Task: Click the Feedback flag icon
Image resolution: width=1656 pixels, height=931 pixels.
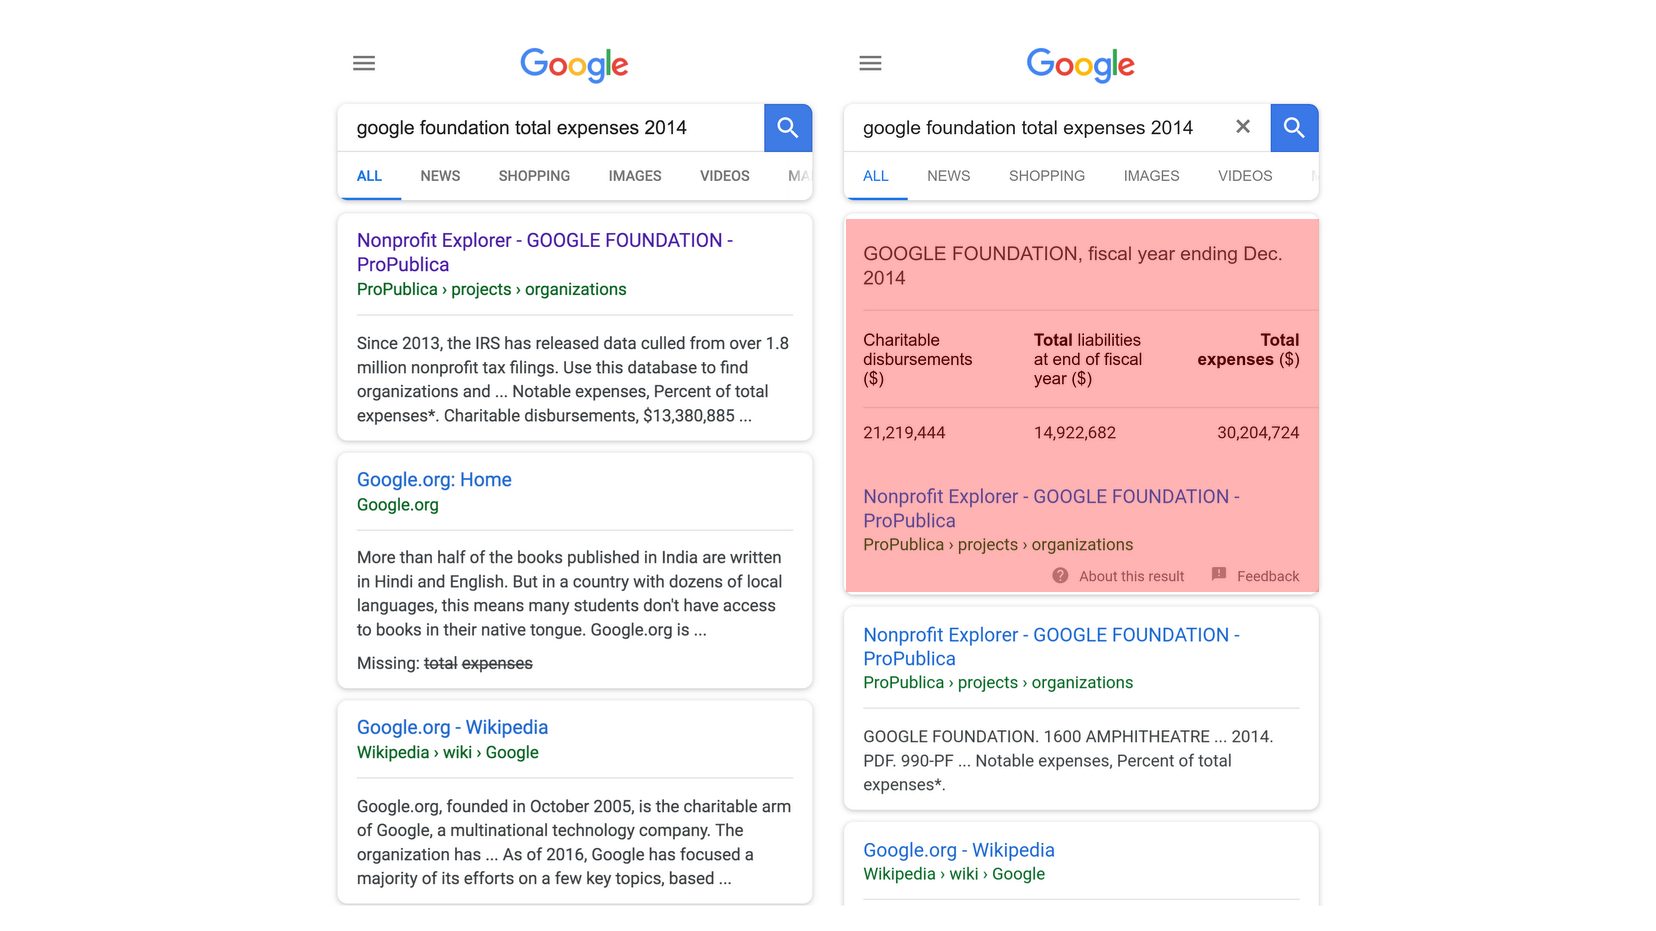Action: (x=1219, y=575)
